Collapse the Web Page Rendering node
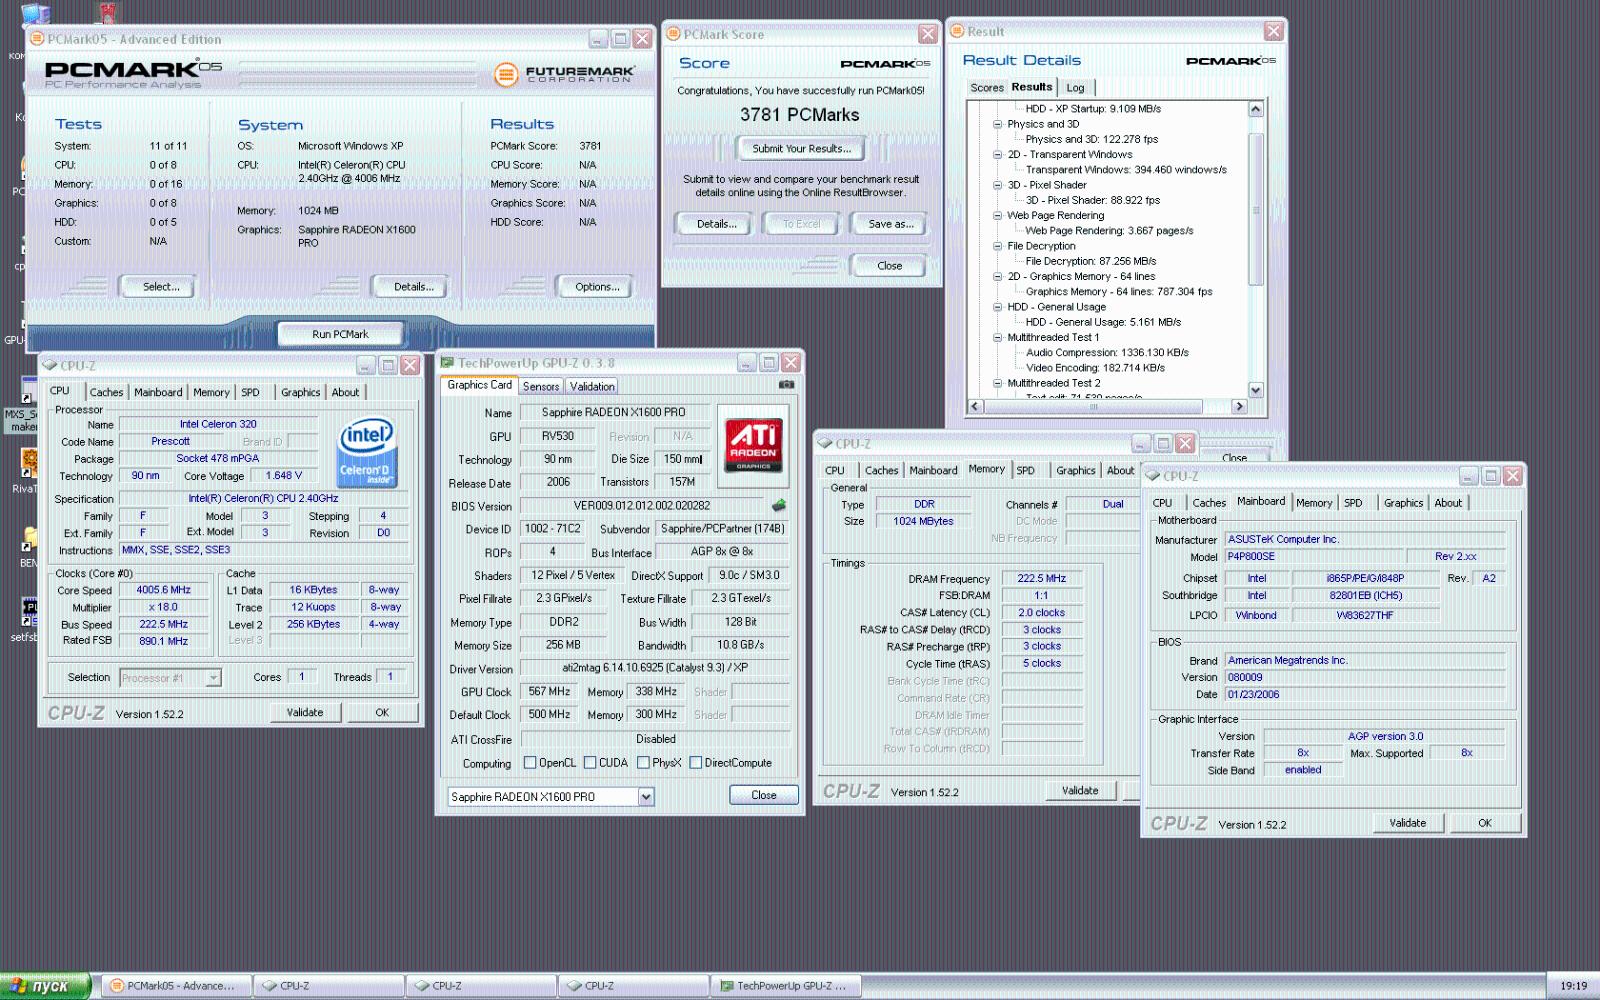The image size is (1600, 1000). pos(997,216)
